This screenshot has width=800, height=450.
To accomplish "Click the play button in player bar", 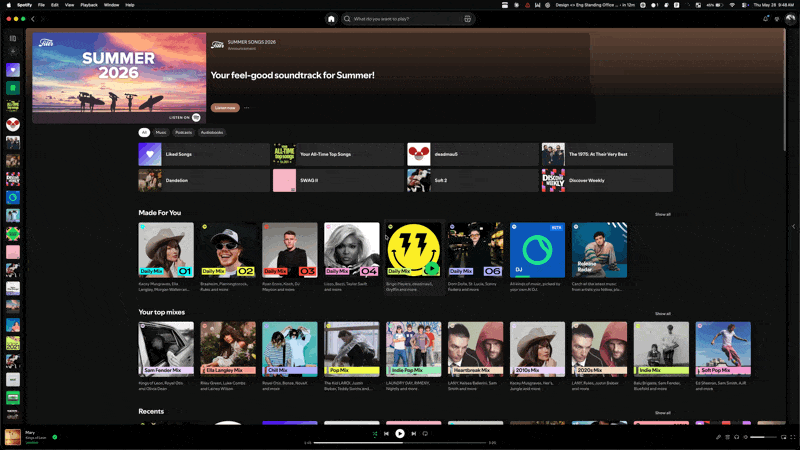I will tap(400, 434).
